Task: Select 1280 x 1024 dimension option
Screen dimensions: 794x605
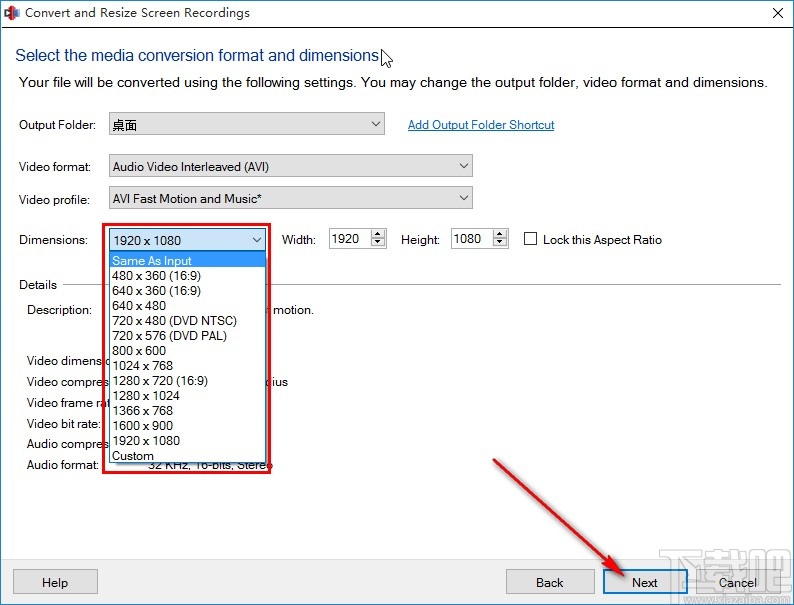Action: tap(187, 395)
